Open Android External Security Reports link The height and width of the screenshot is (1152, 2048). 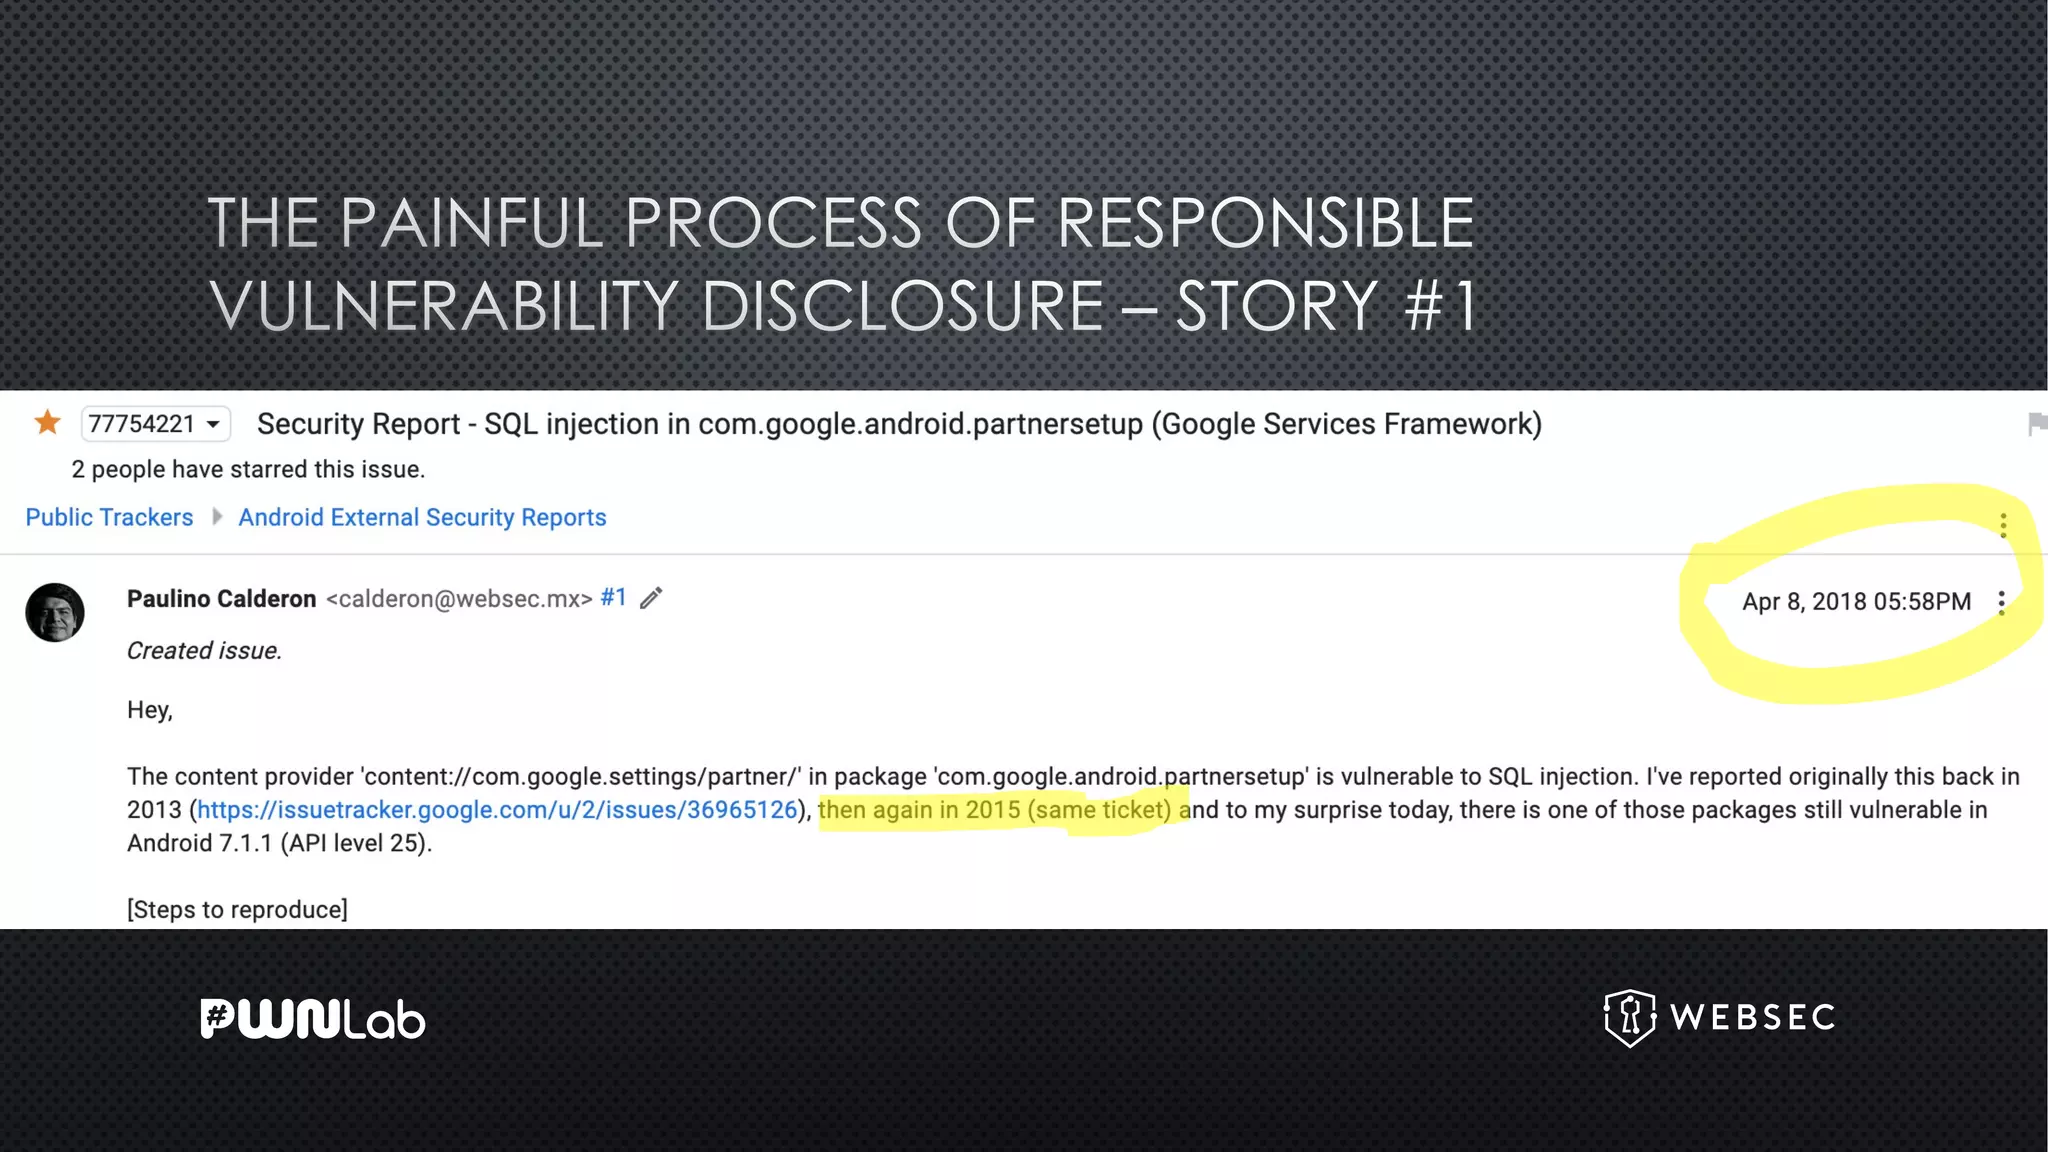[x=422, y=517]
